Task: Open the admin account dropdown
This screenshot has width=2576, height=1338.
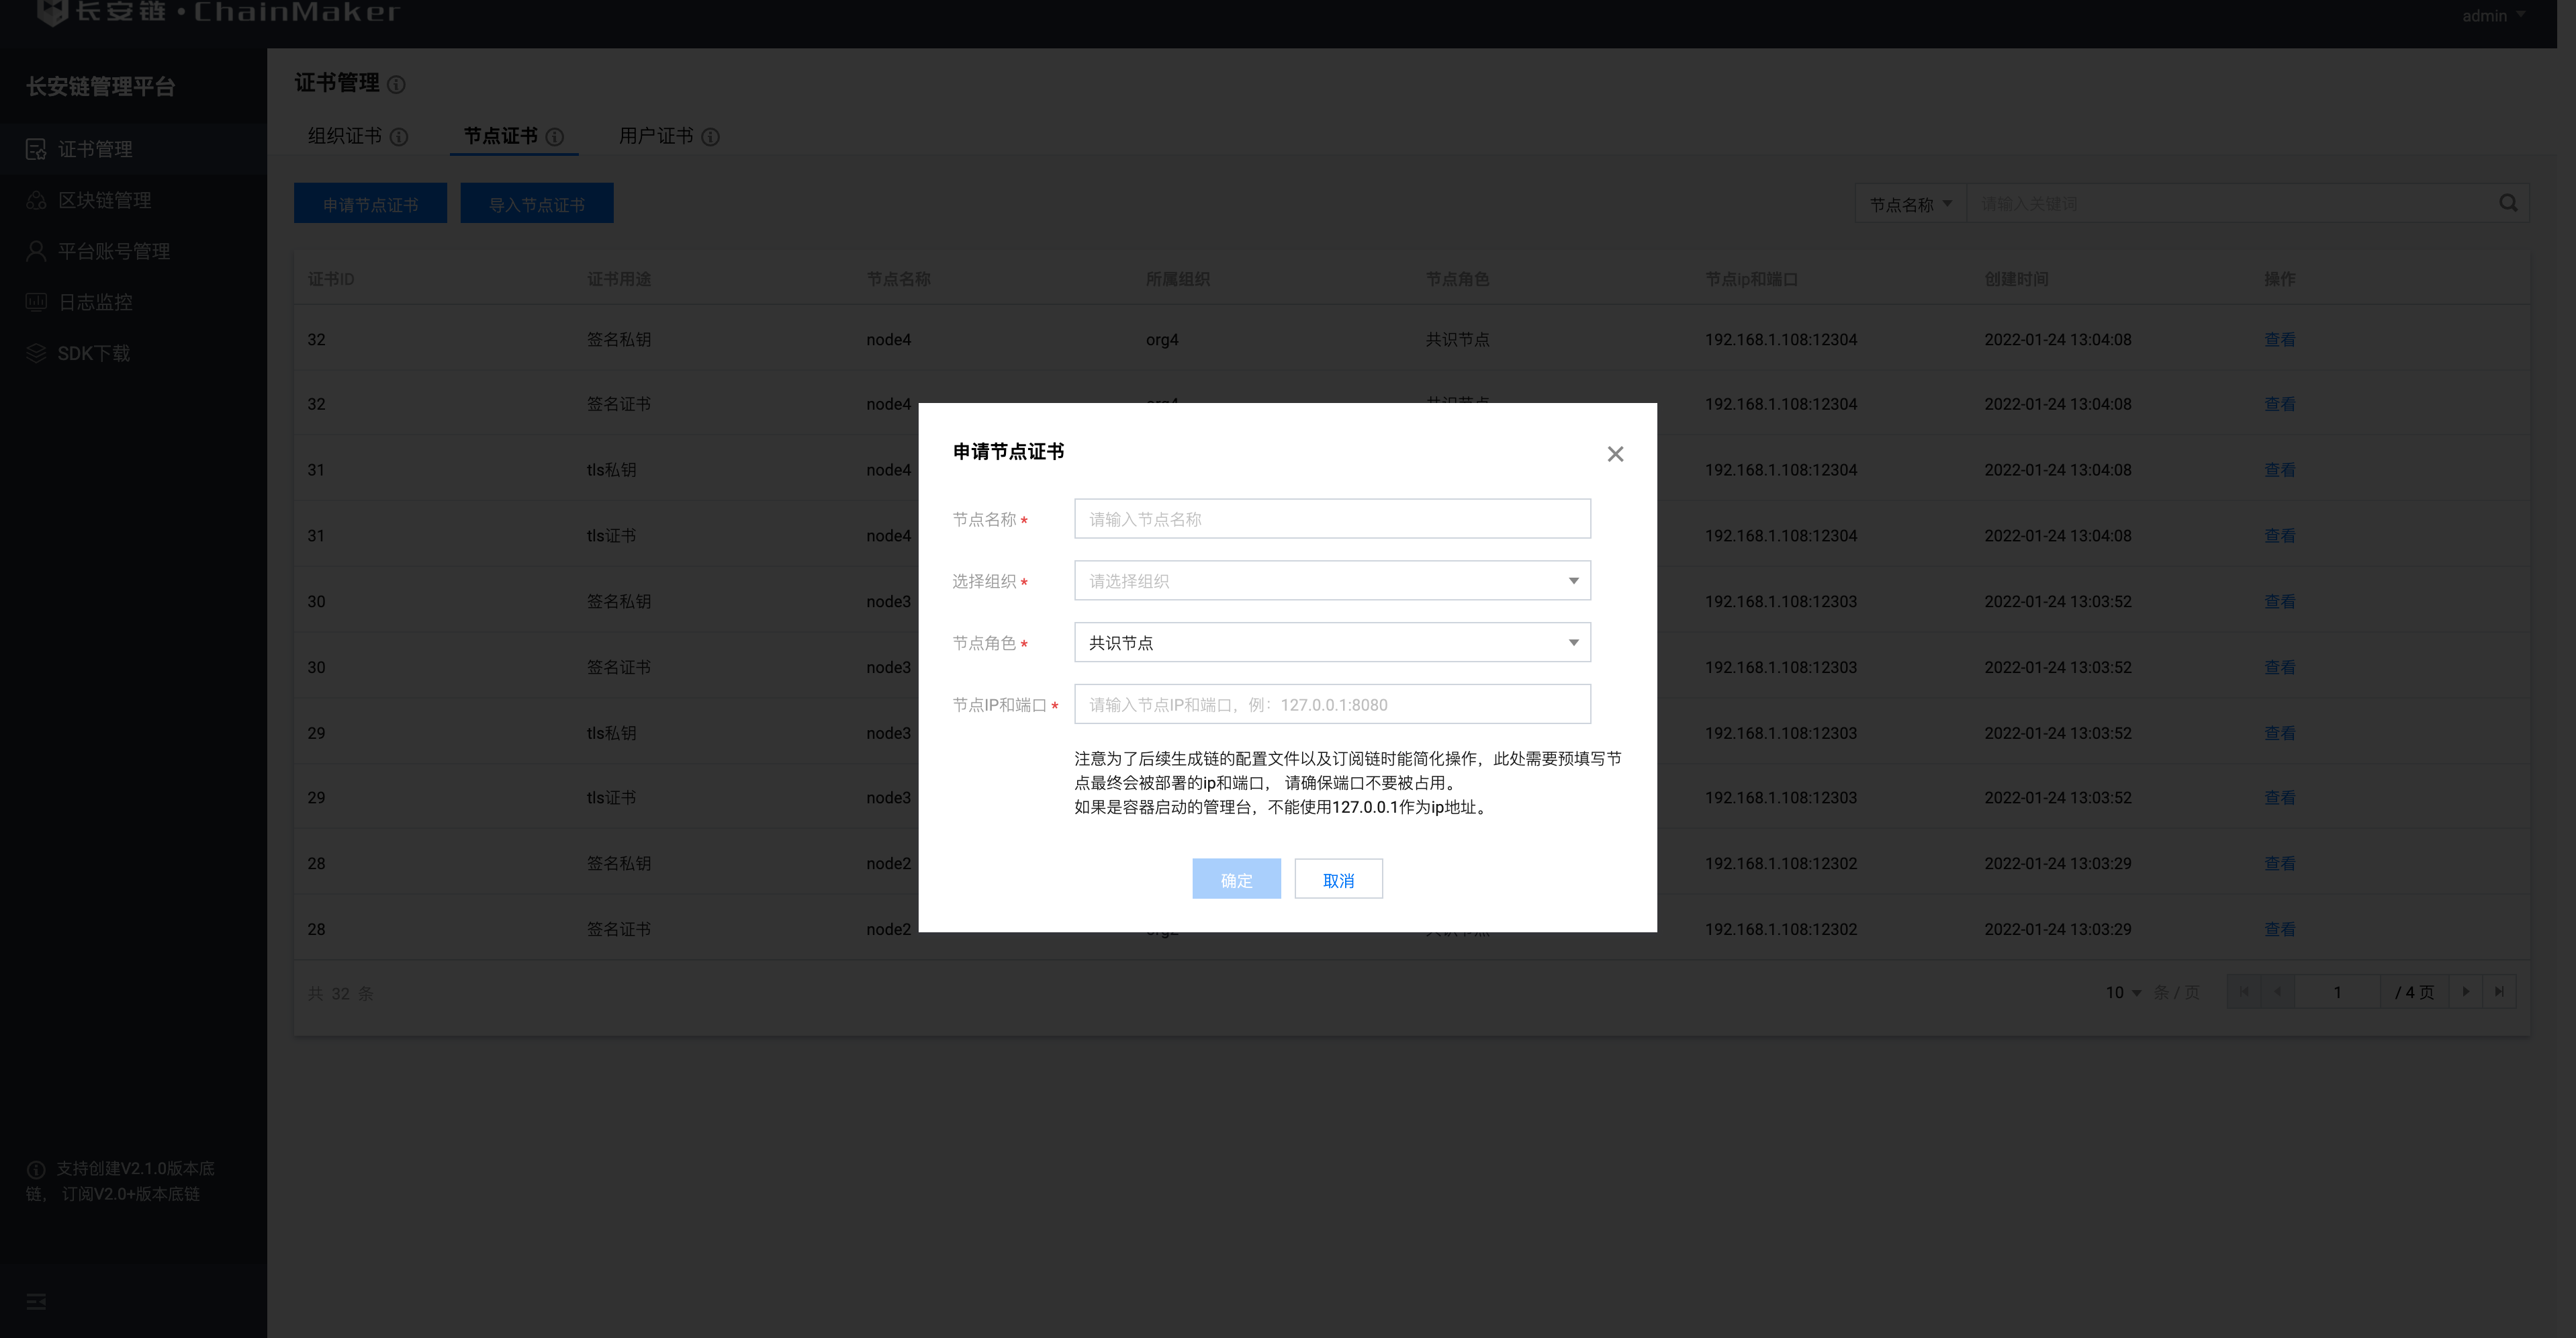Action: click(2494, 15)
